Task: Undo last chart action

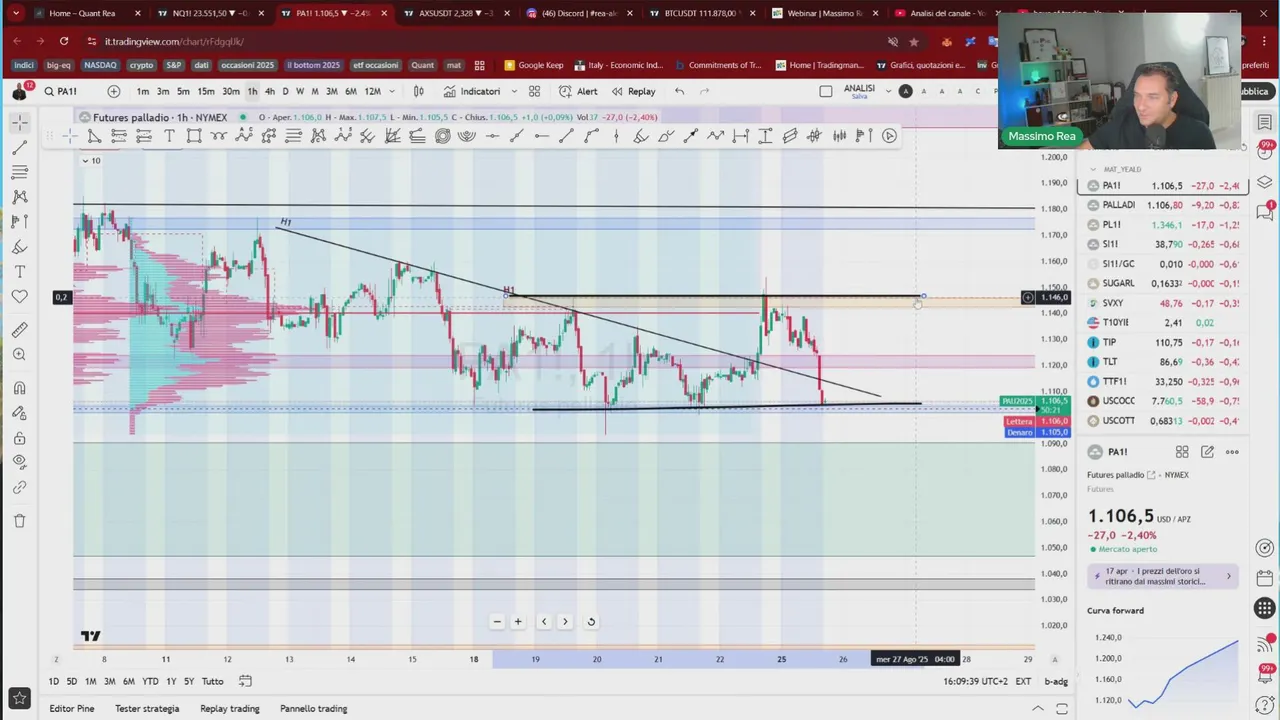Action: 680,91
